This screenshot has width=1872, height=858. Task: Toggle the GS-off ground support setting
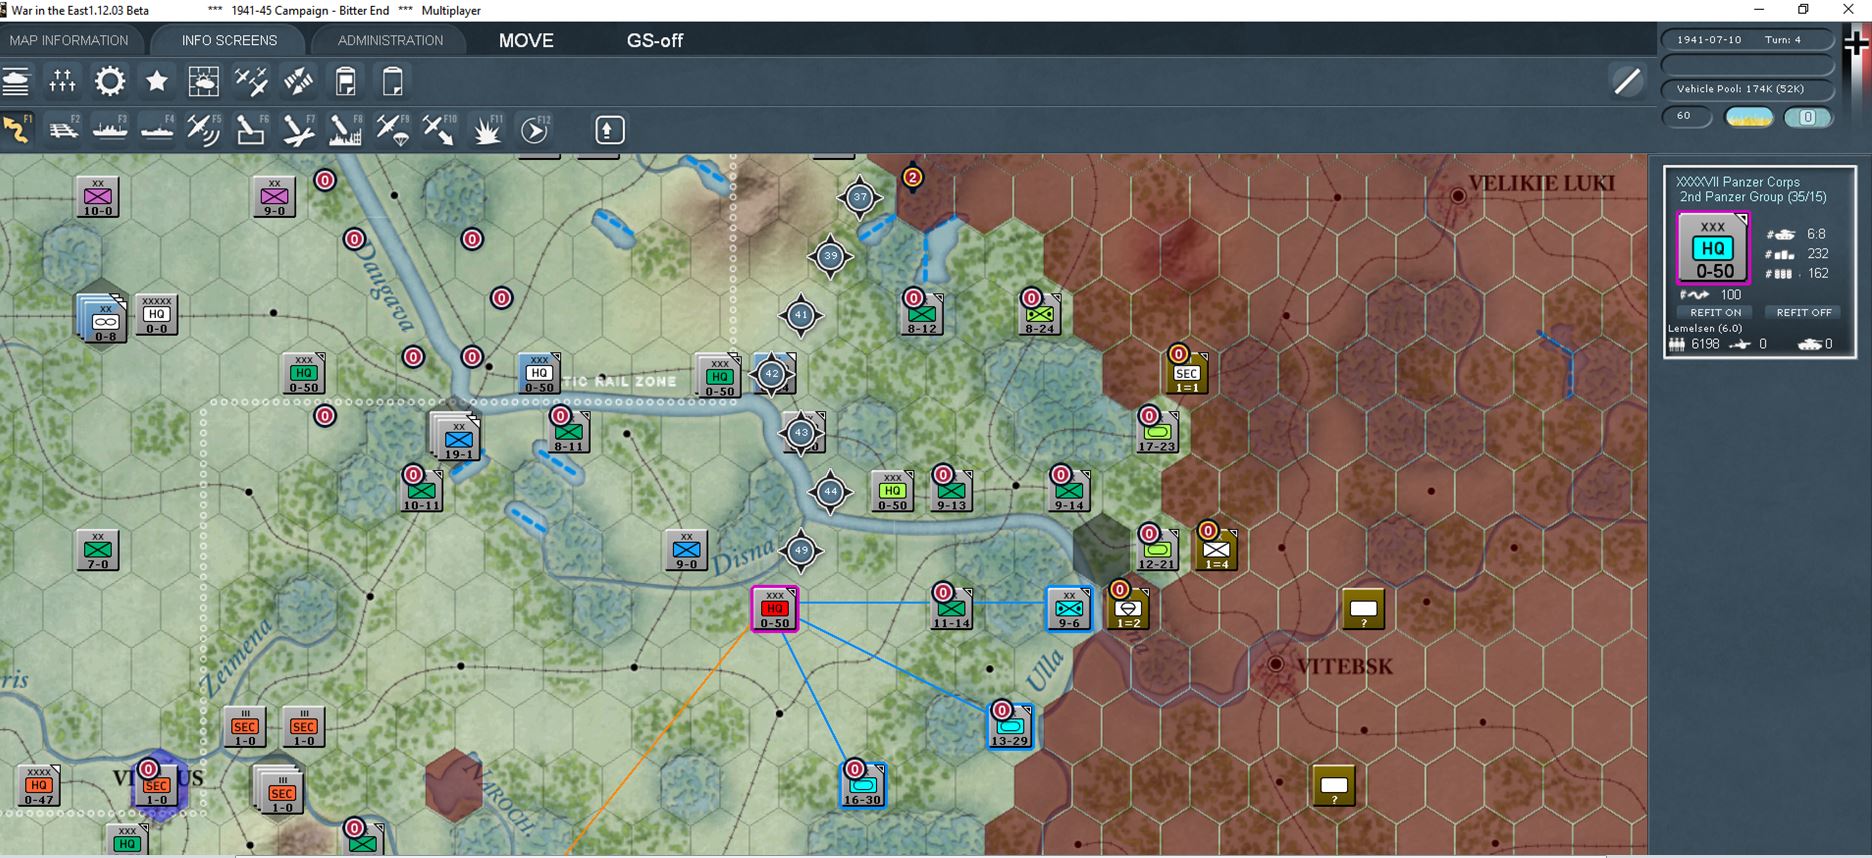(655, 40)
